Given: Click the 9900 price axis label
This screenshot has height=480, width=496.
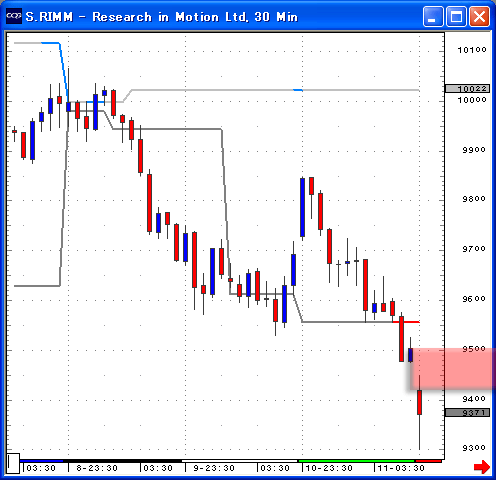Looking at the screenshot, I should 474,150.
